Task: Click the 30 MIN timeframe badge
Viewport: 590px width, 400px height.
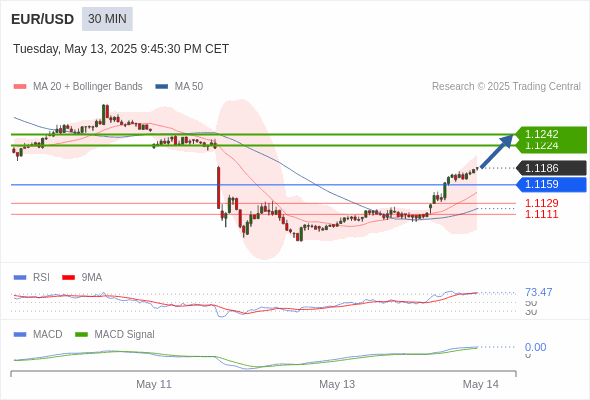Action: pyautogui.click(x=107, y=19)
